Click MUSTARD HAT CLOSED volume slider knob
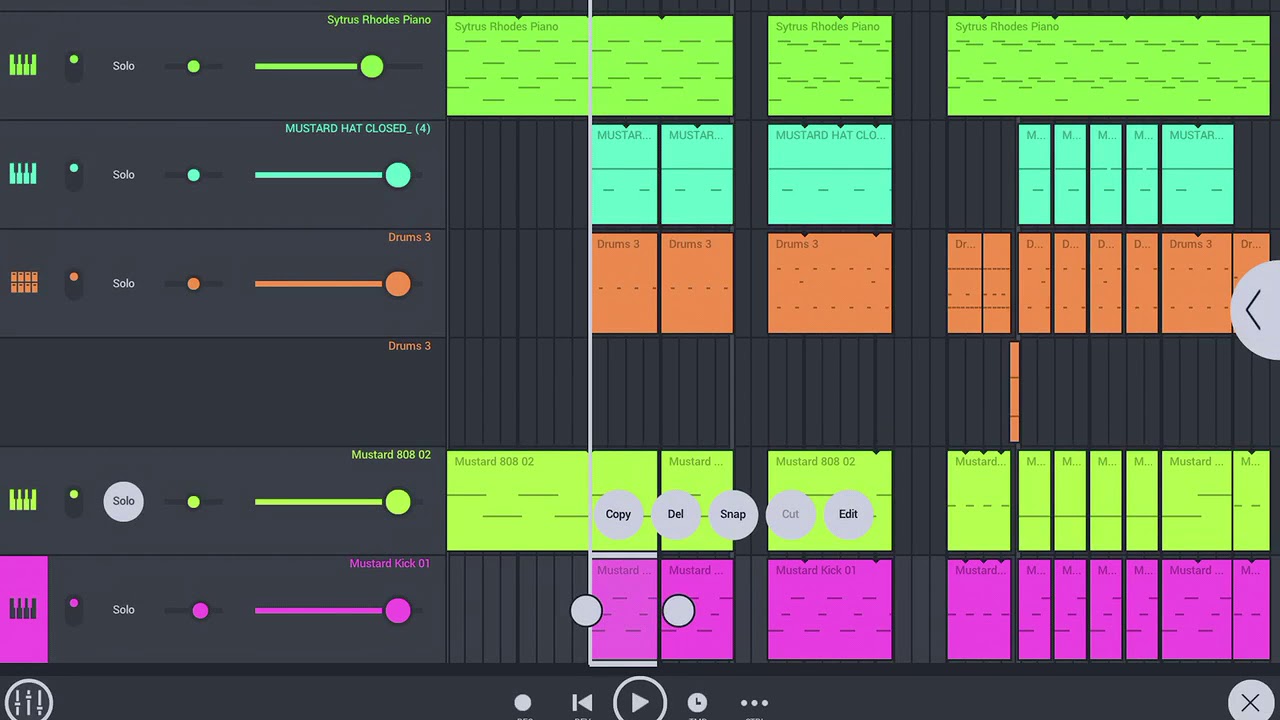Image resolution: width=1280 pixels, height=720 pixels. tap(397, 176)
